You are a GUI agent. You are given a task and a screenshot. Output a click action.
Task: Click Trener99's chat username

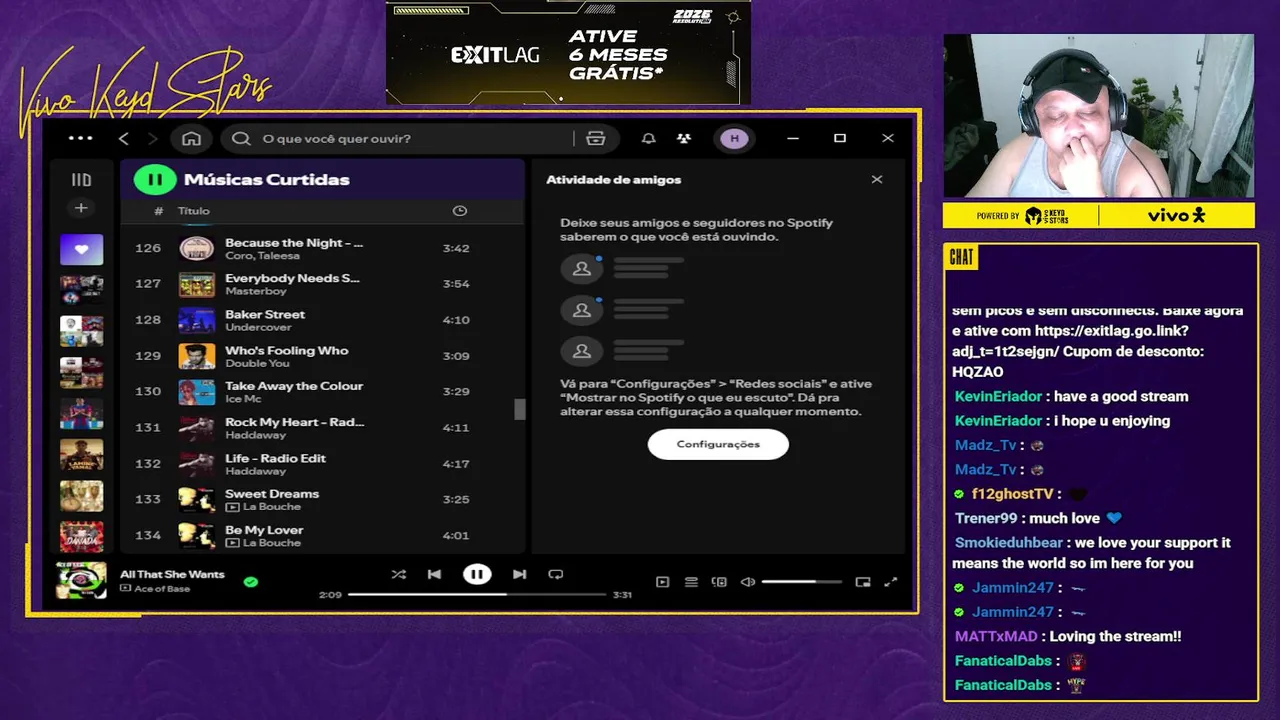tap(986, 518)
